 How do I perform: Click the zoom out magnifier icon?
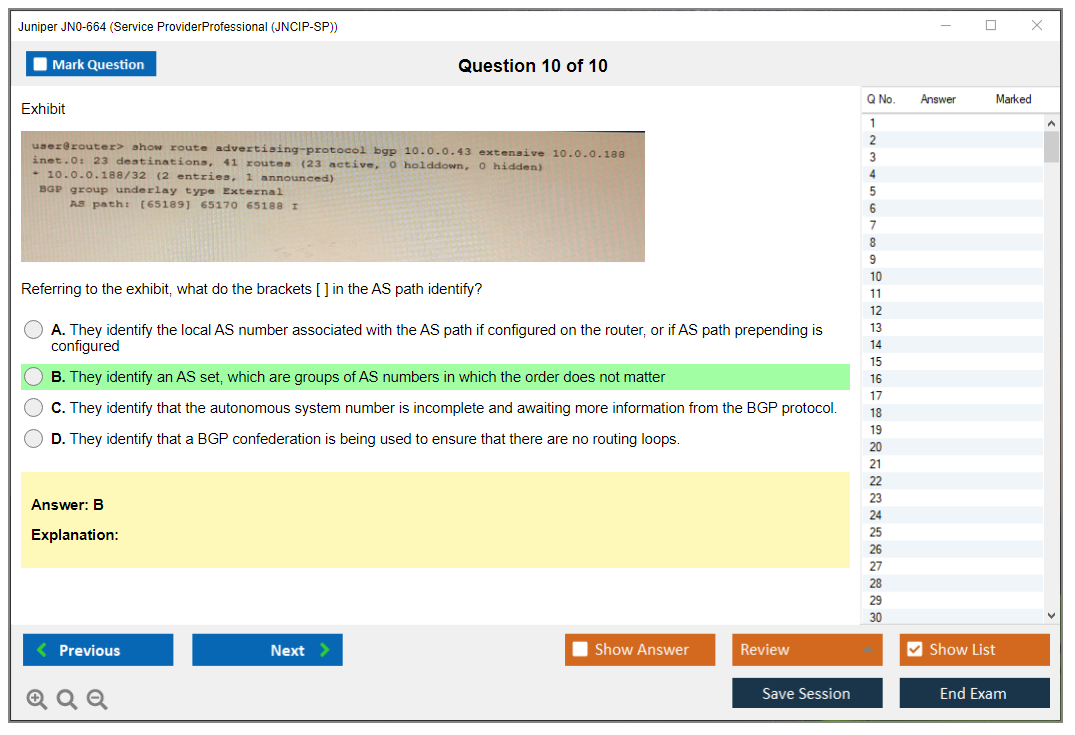tap(97, 700)
